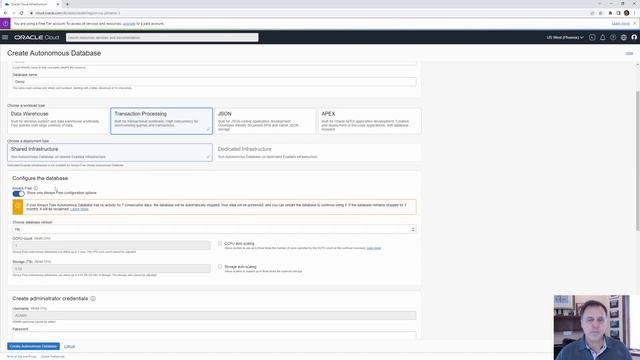This screenshot has width=640, height=360.
Task: Select the APEX workload type
Action: pos(369,121)
